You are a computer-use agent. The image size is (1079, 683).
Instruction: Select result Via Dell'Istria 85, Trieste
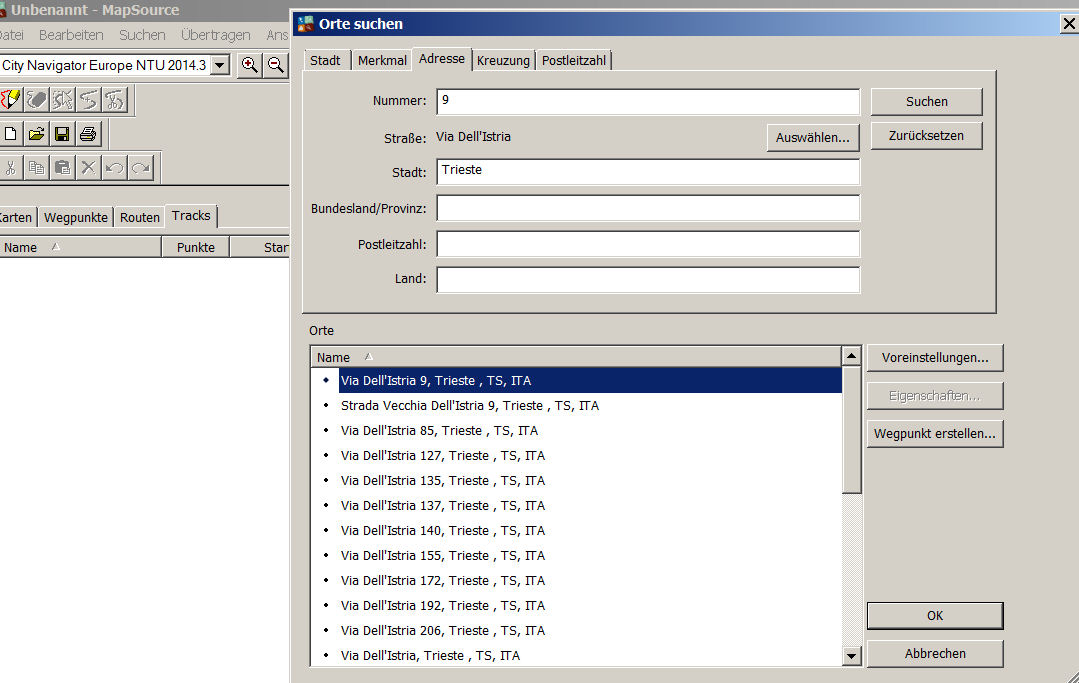click(x=576, y=431)
